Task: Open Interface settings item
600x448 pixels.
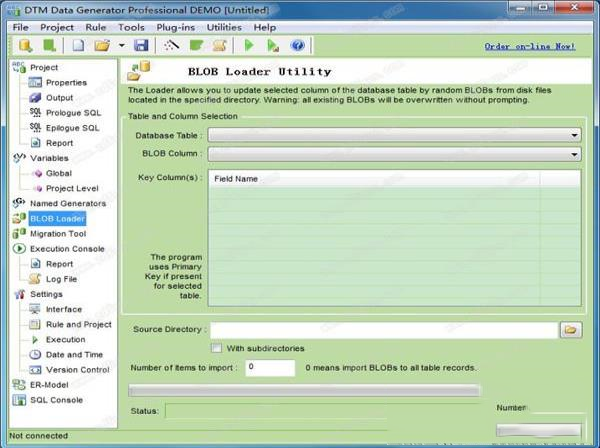Action: [x=64, y=309]
